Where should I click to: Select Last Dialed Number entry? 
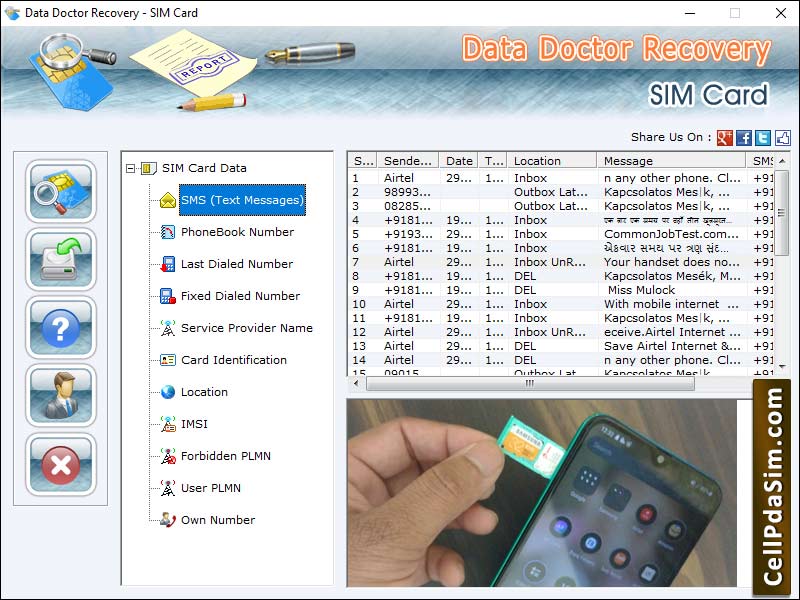click(236, 264)
